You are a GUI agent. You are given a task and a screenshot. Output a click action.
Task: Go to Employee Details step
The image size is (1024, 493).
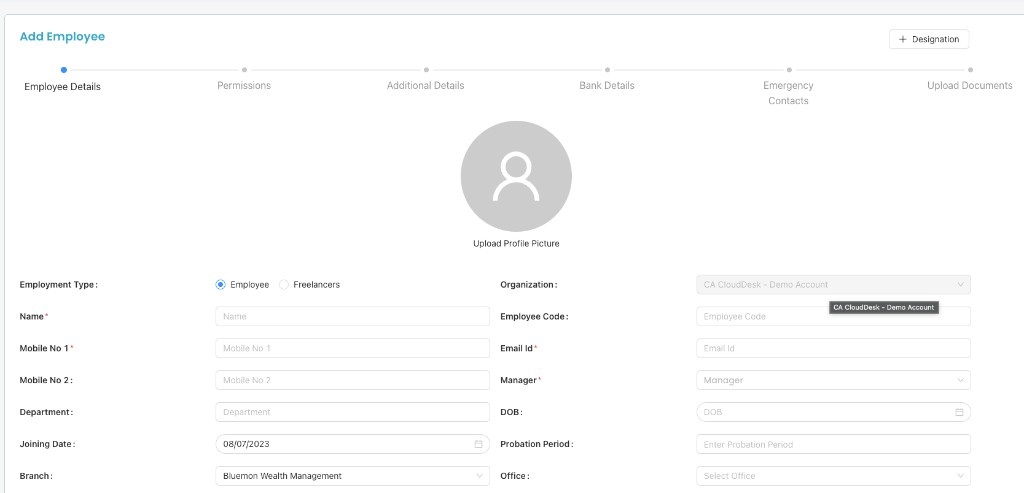(x=63, y=86)
